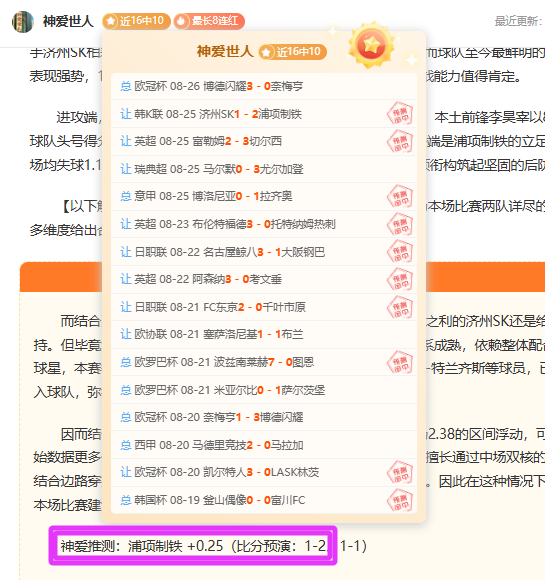Click the 神爱世人 author avatar
The image size is (545, 580).
pos(23,21)
